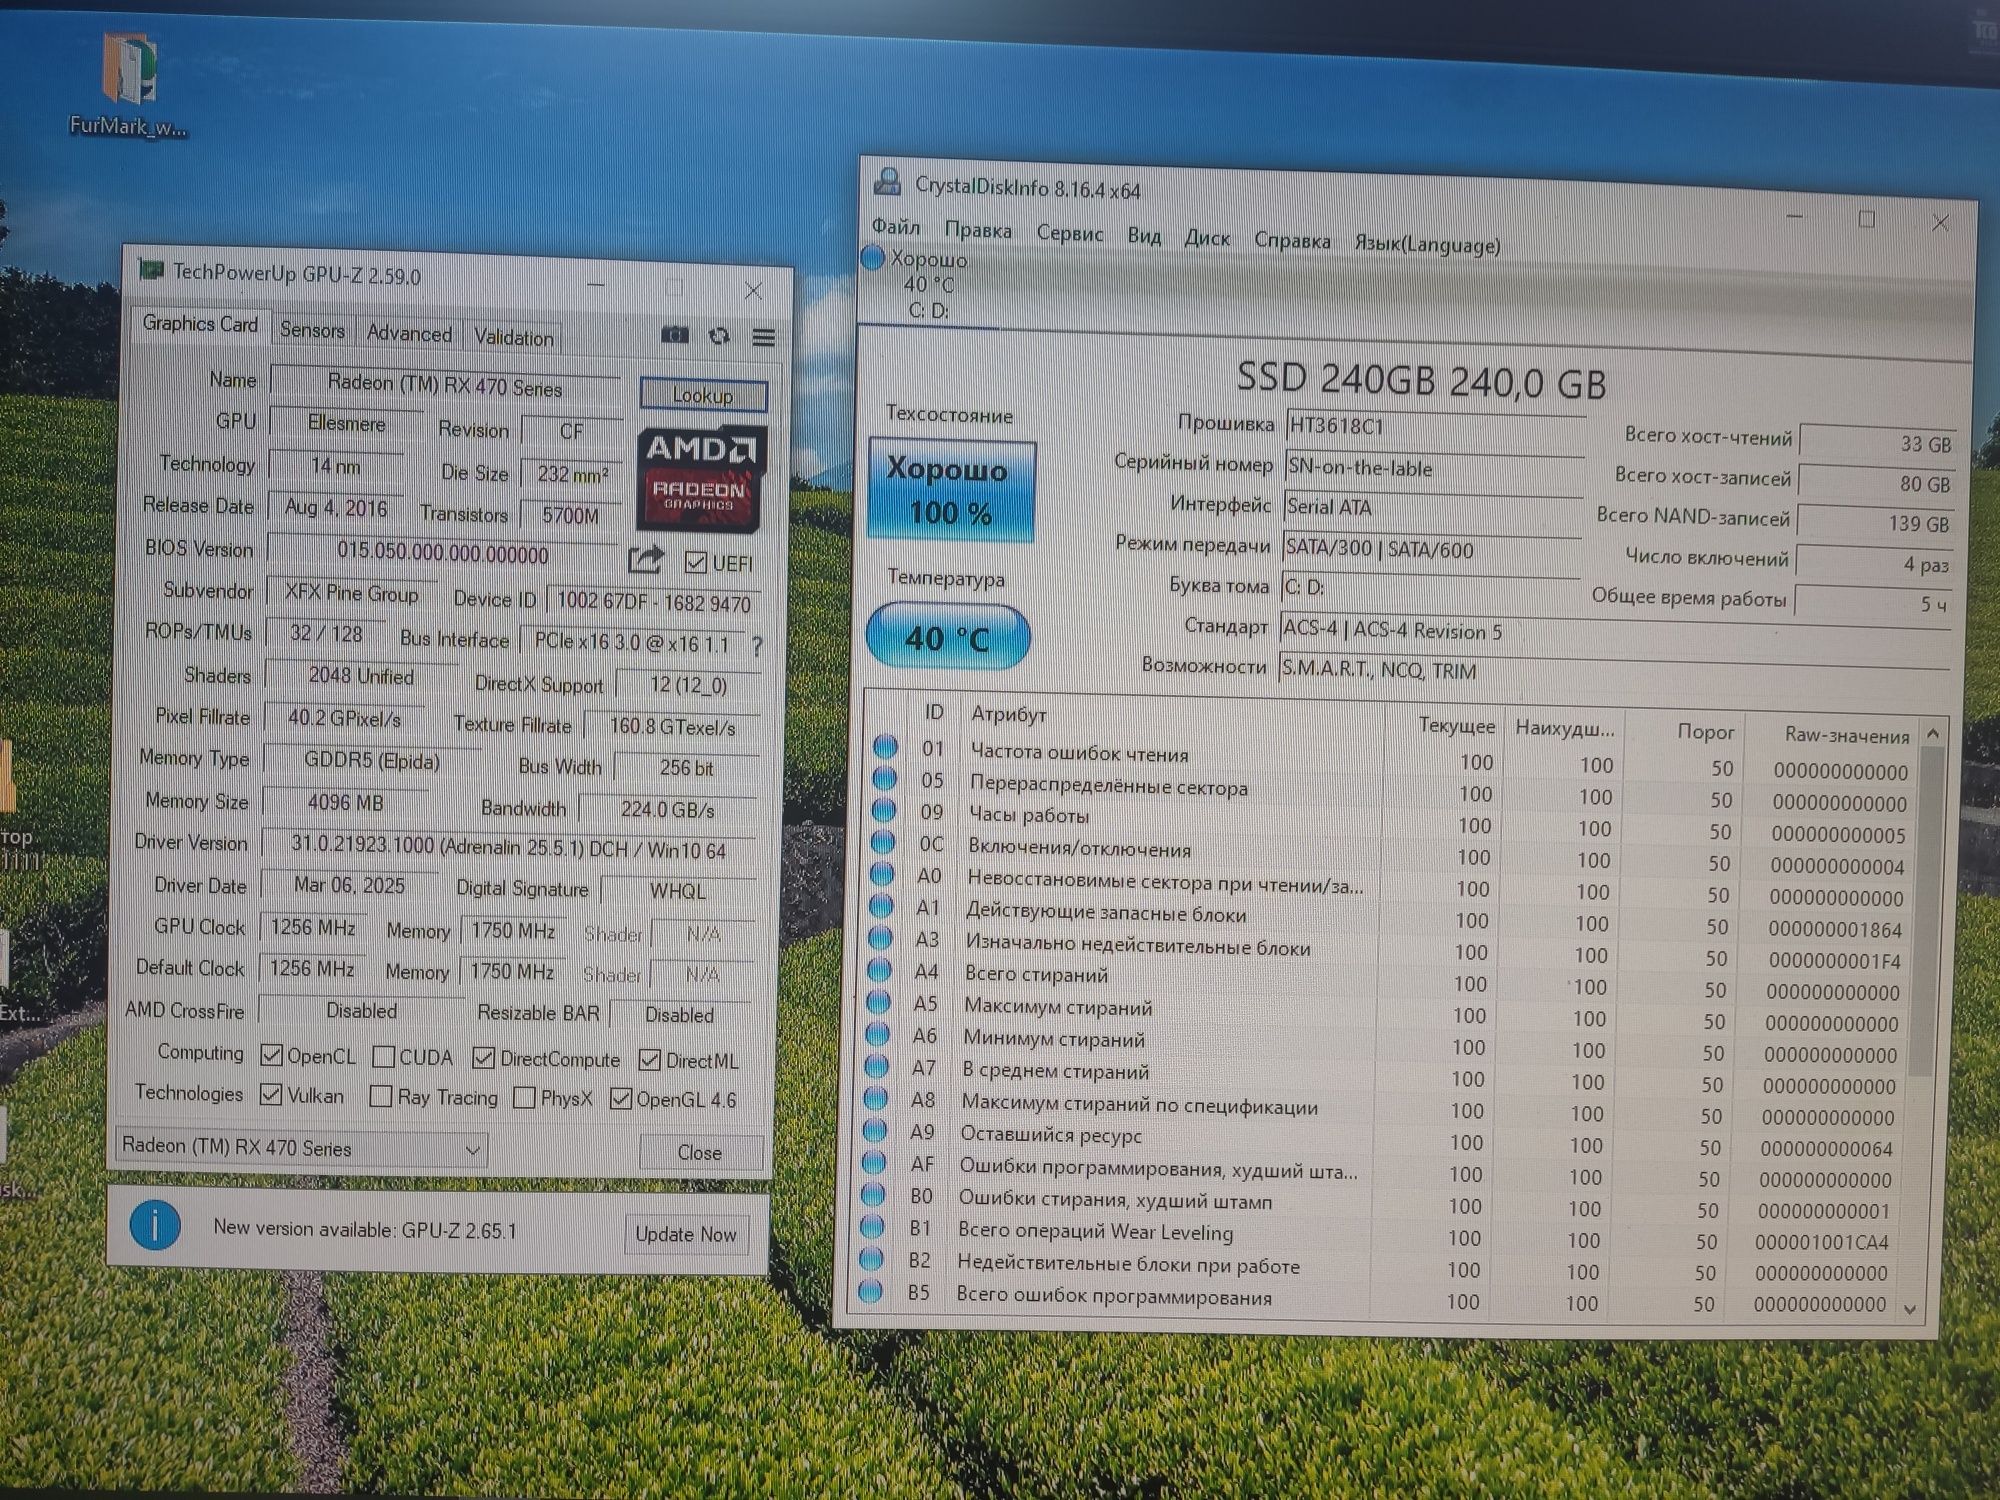This screenshot has height=1500, width=2000.
Task: Click GPU-Z title bar app icon
Action: pos(151,269)
